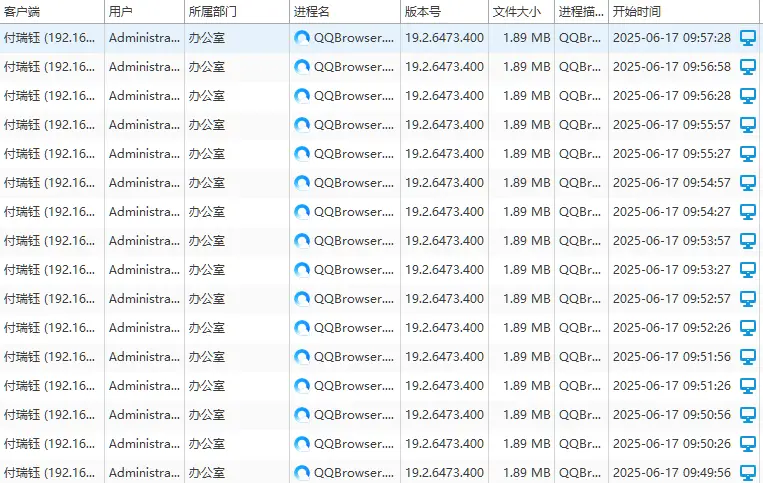The width and height of the screenshot is (763, 483).
Task: Click start time 2025-06-17 09:54:57
Action: pos(672,183)
